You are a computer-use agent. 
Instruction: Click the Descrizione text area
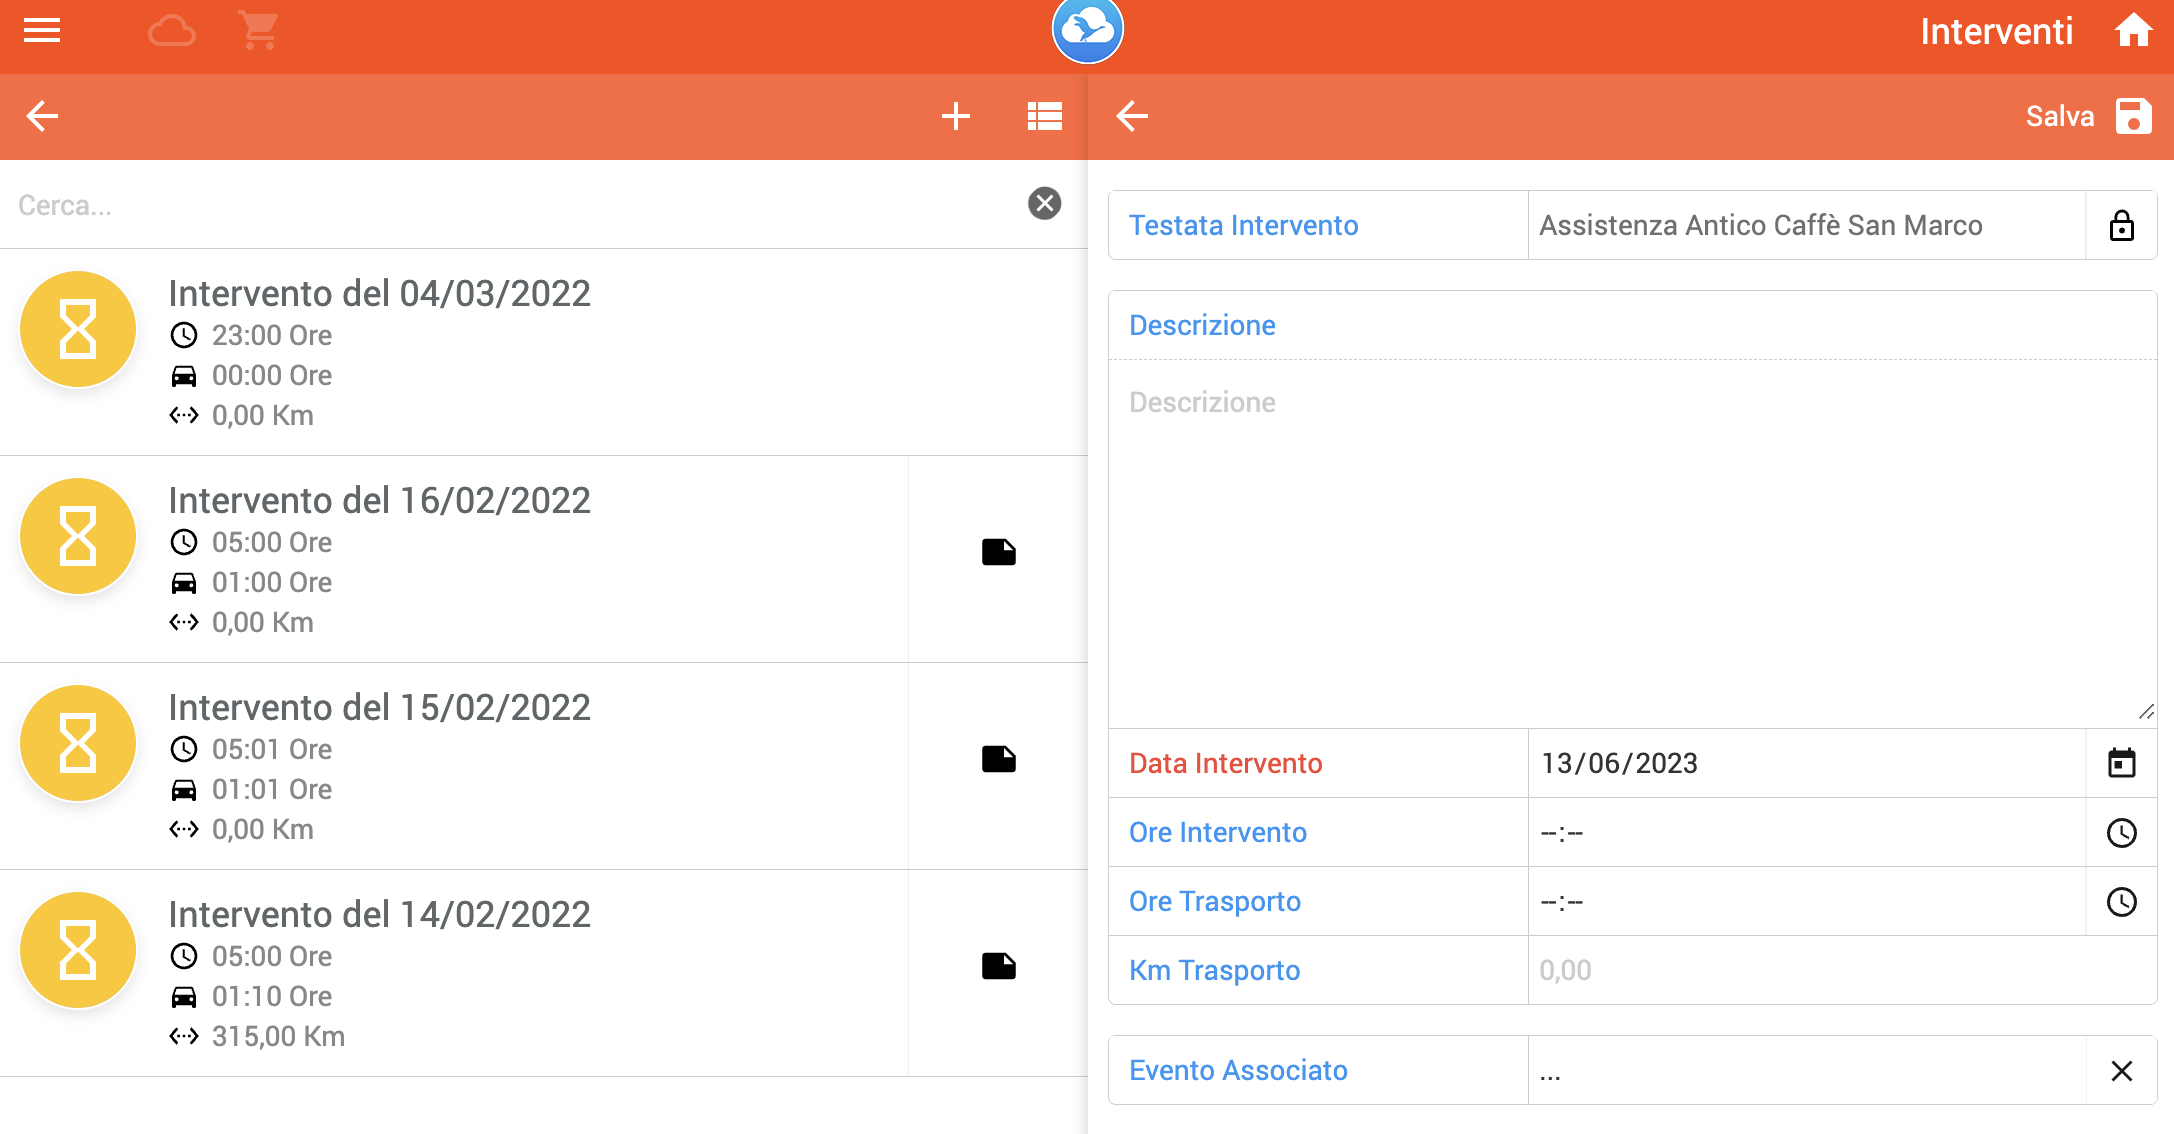point(1631,540)
